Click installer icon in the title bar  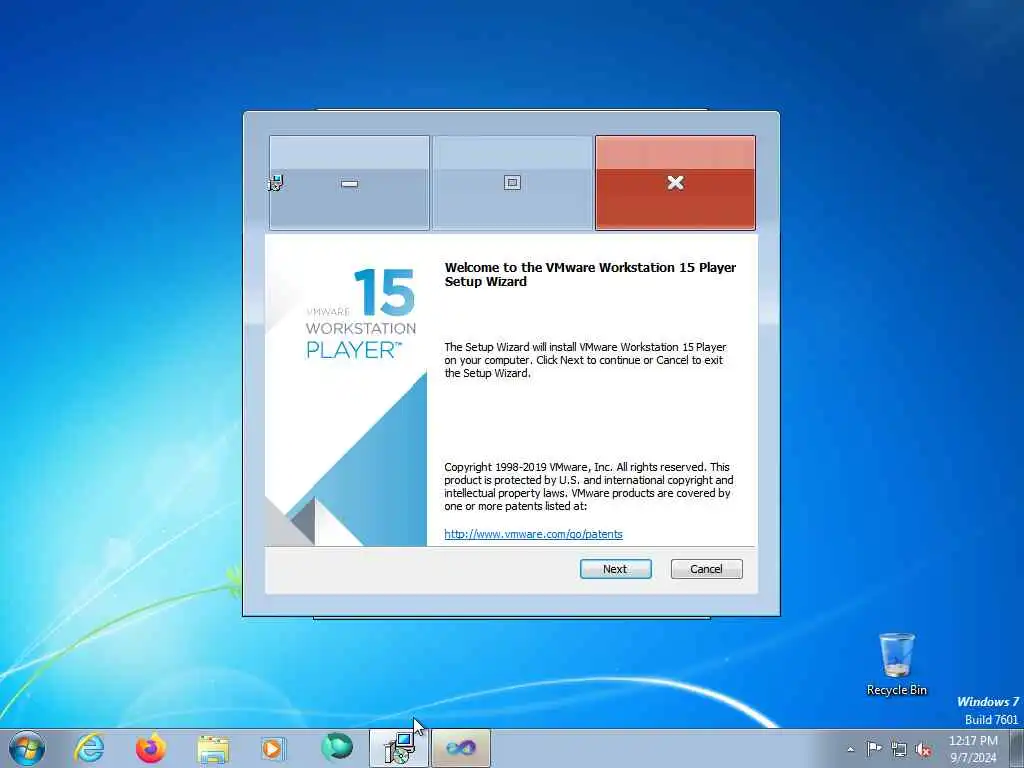(276, 184)
